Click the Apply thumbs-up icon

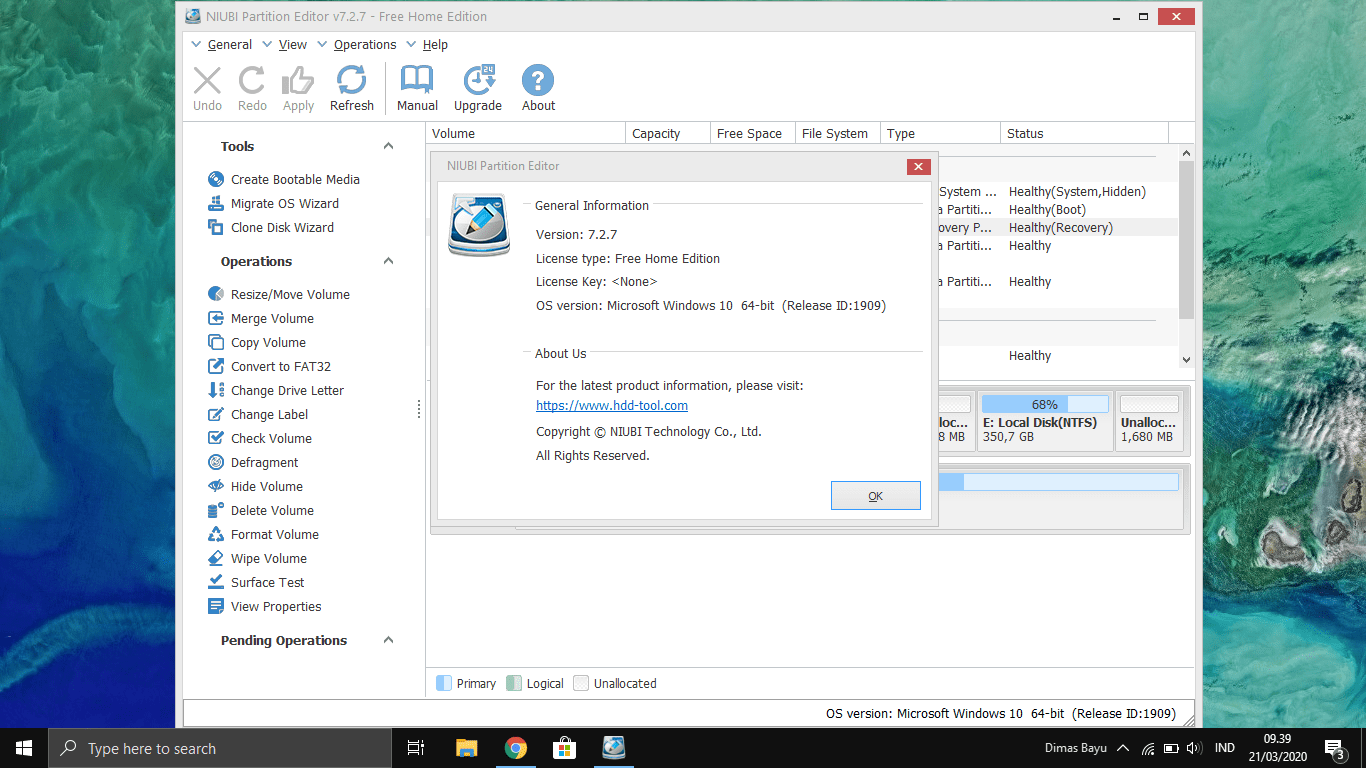(x=298, y=81)
